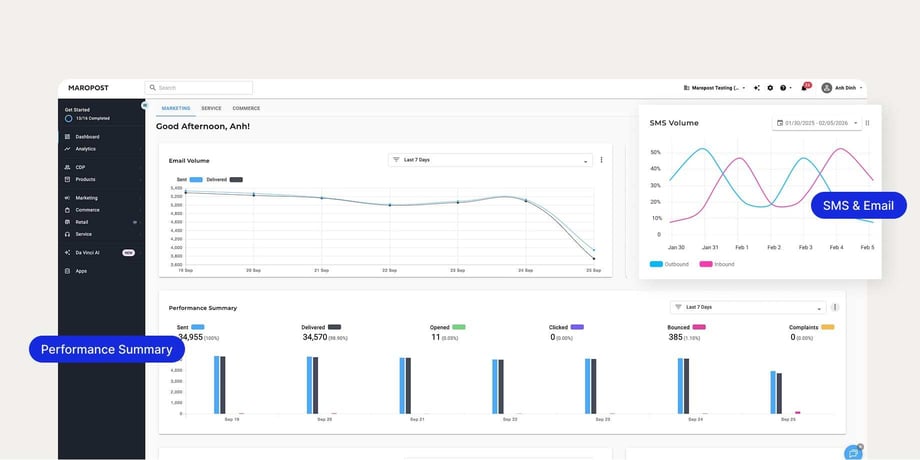Viewport: 920px width, 460px height.
Task: Click the Apps icon in sidebar
Action: click(67, 271)
